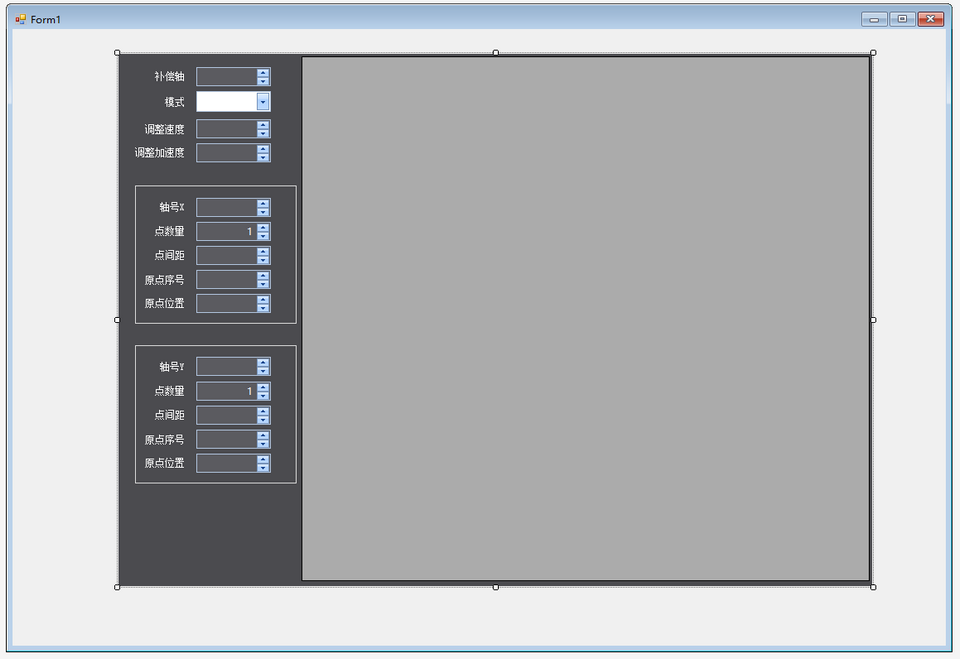Image resolution: width=960 pixels, height=659 pixels.
Task: Click the 调整速度 numeric input field
Action: 227,129
